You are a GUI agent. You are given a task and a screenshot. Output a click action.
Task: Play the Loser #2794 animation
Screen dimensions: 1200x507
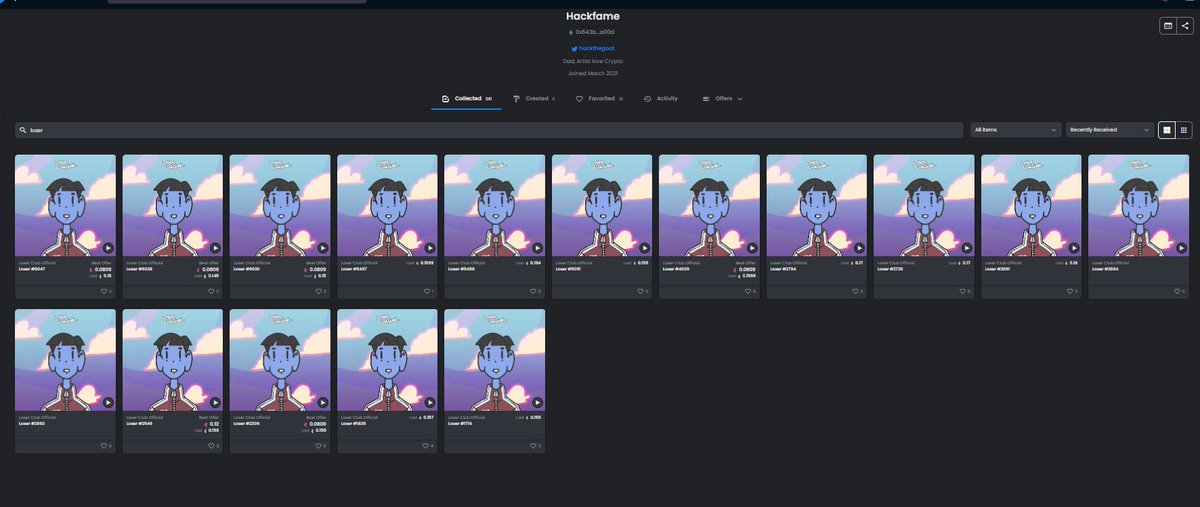[x=859, y=248]
